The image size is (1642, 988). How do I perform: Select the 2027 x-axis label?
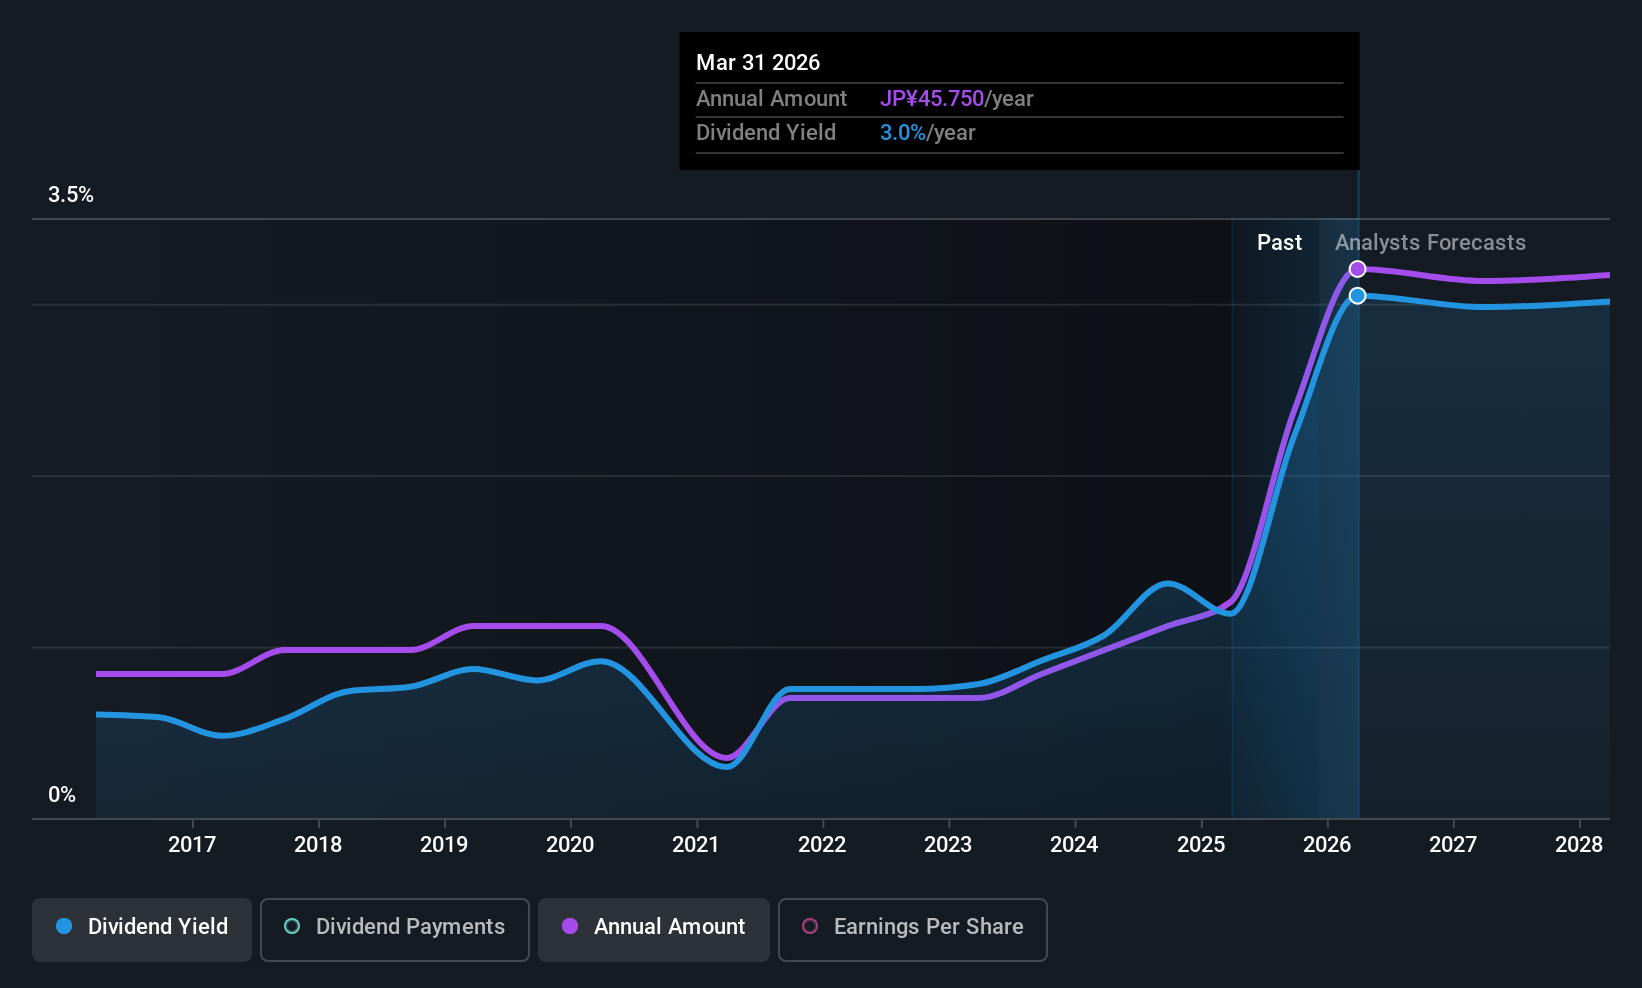coord(1453,845)
